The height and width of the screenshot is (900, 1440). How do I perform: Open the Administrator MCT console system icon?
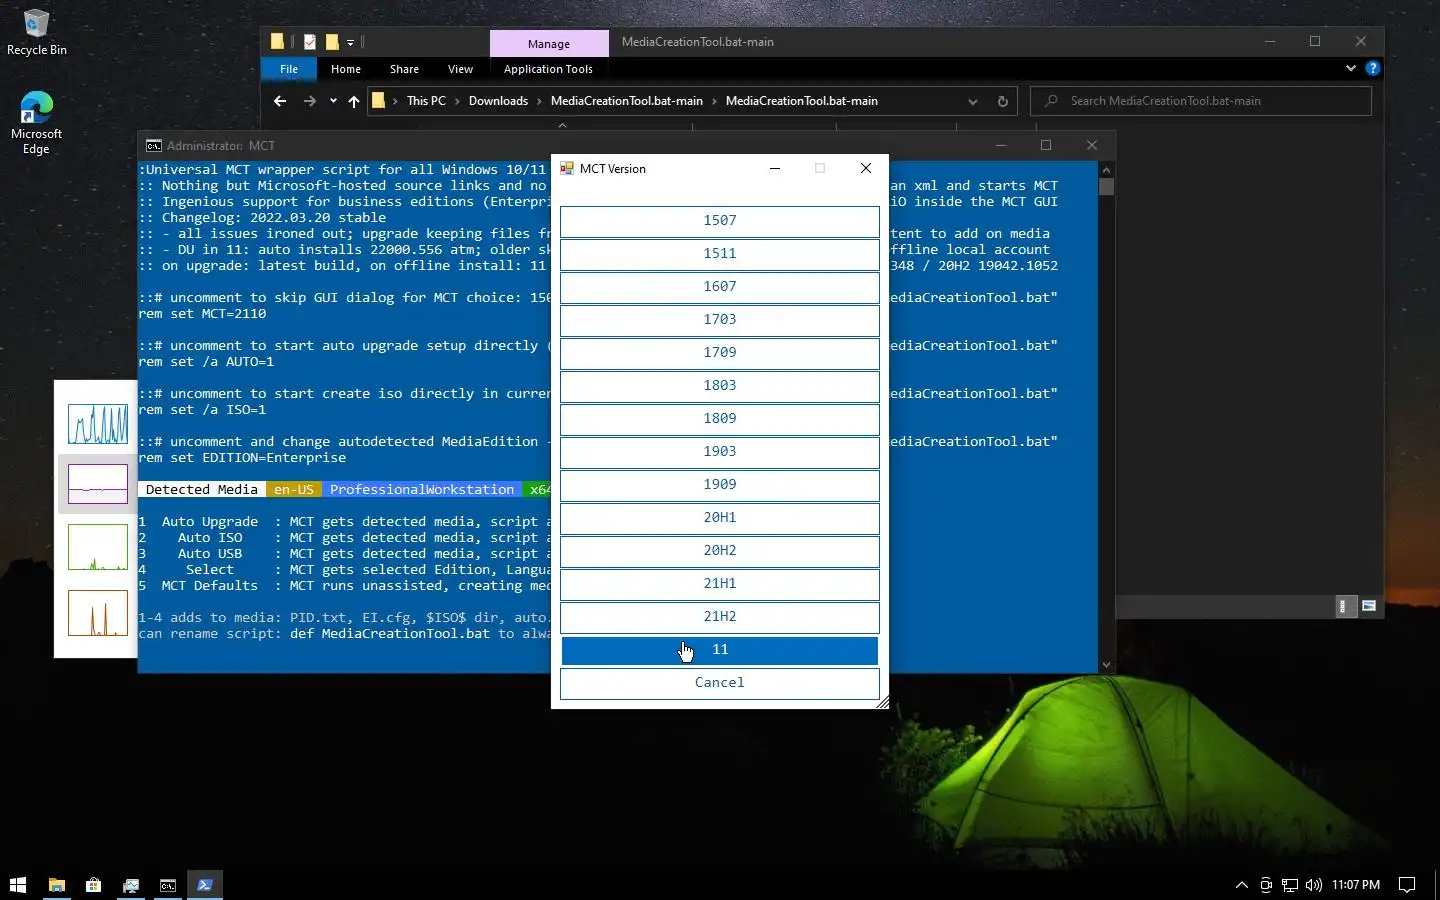click(154, 146)
